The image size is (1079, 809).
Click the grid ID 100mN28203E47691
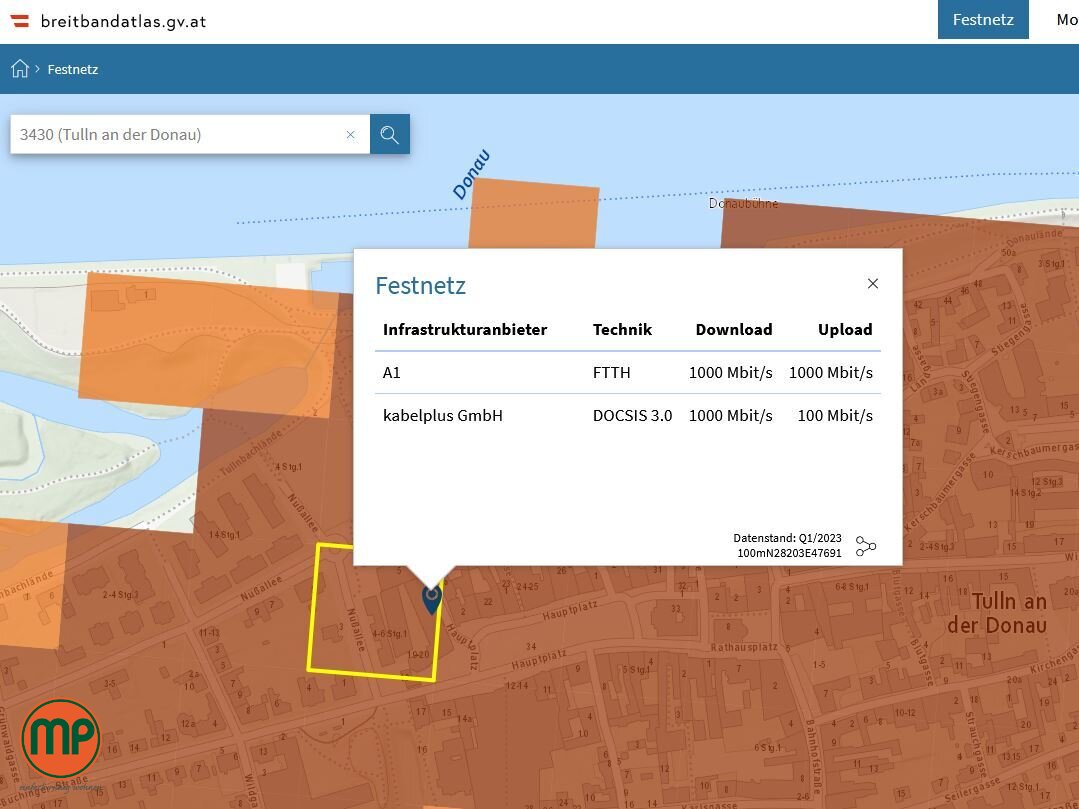(x=789, y=553)
